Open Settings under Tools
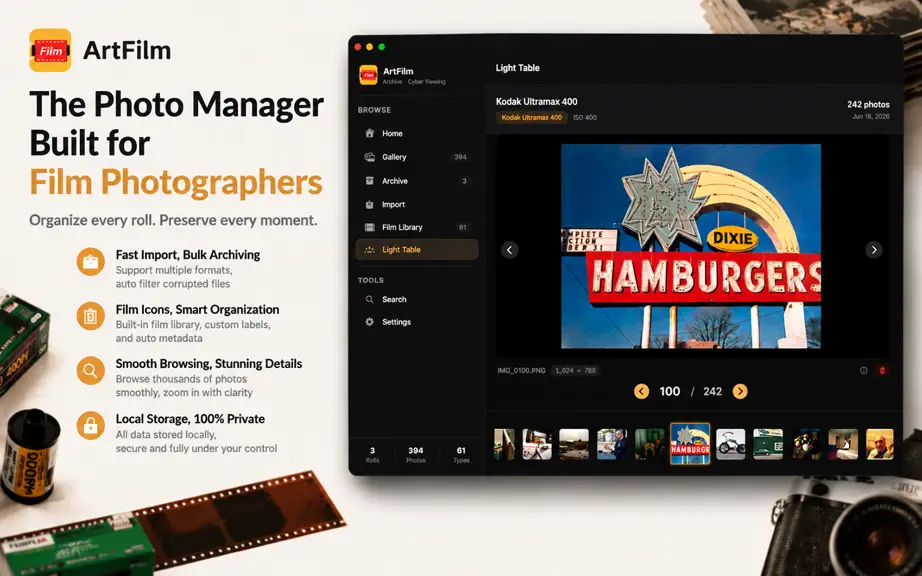Viewport: 922px width, 576px height. (x=417, y=322)
